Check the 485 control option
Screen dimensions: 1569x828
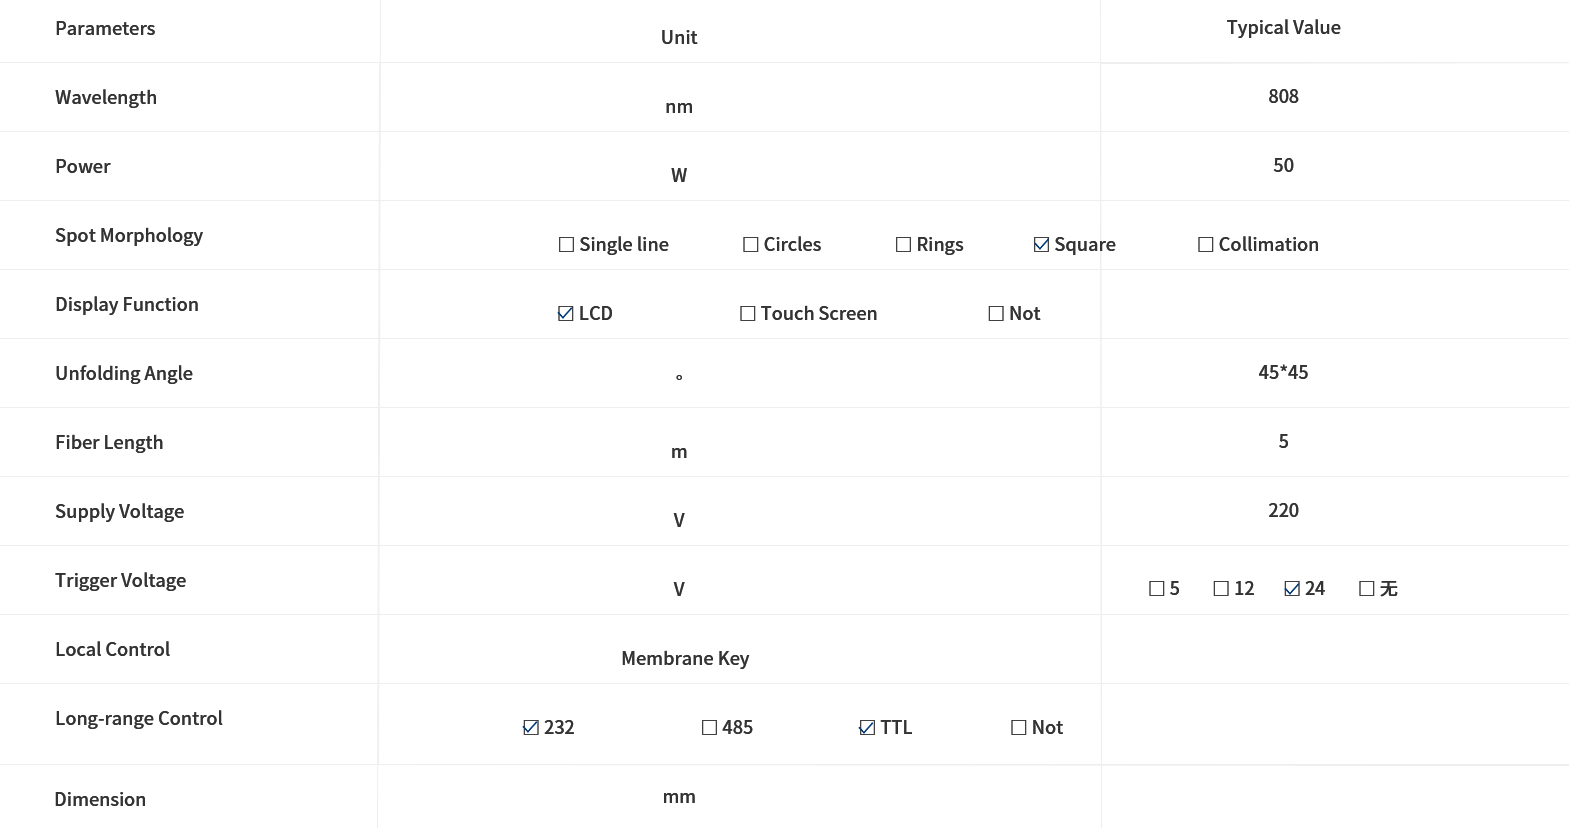click(710, 728)
